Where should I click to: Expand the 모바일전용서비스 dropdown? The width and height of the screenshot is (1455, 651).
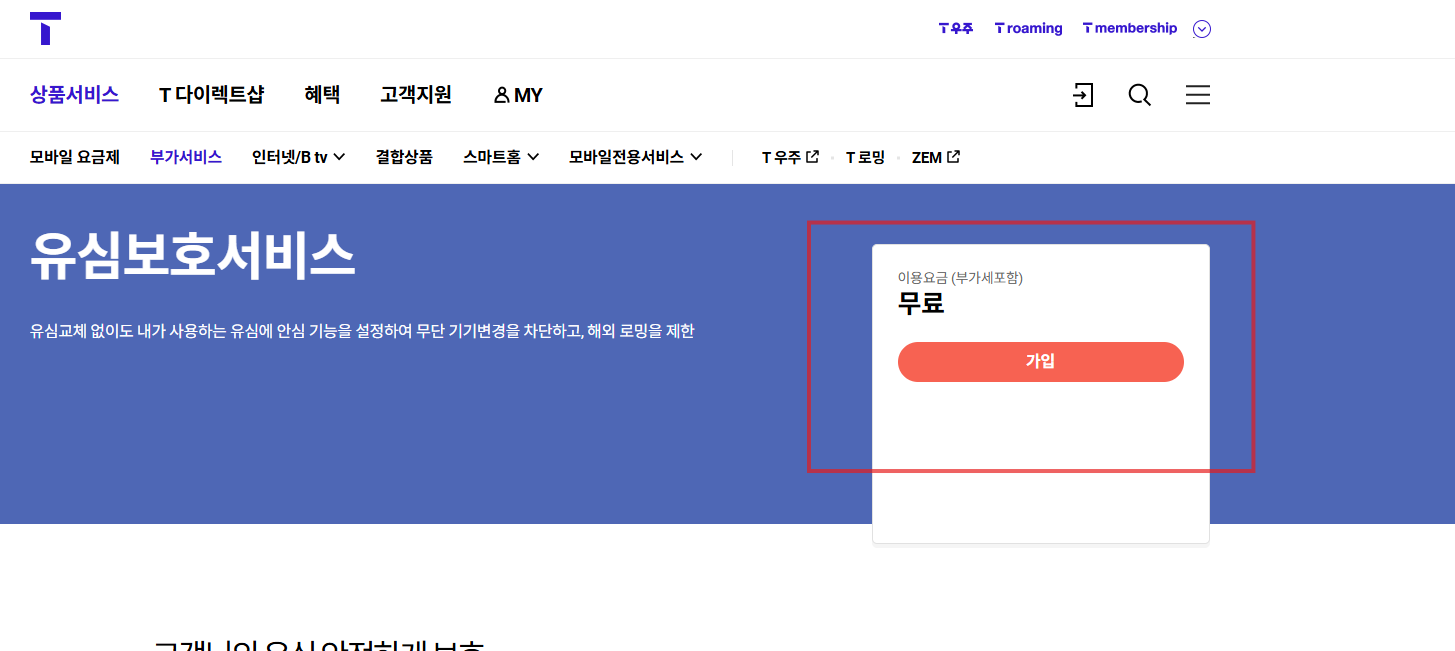tap(636, 157)
